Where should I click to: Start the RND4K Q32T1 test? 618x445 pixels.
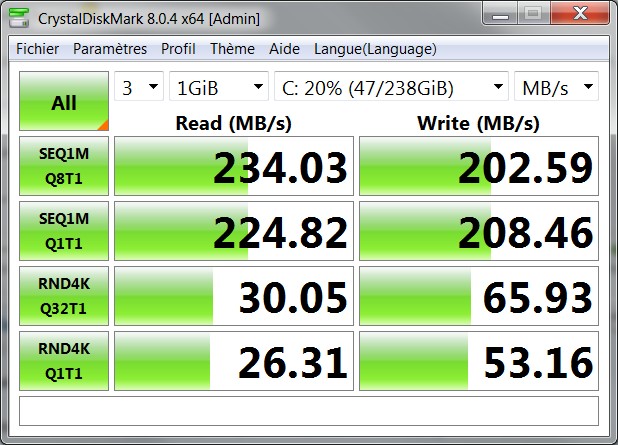(64, 296)
